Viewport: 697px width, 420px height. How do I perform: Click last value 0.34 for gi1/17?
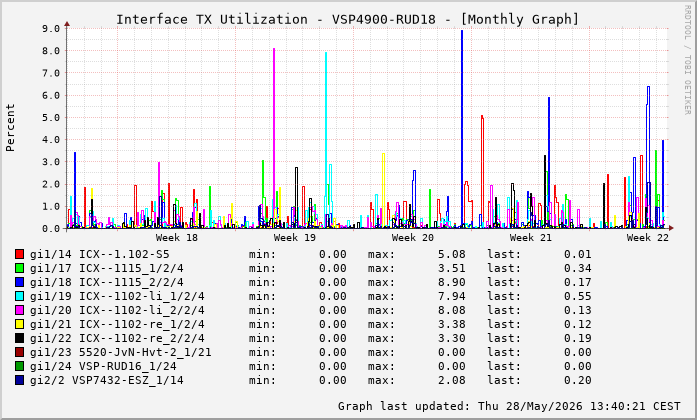(578, 268)
